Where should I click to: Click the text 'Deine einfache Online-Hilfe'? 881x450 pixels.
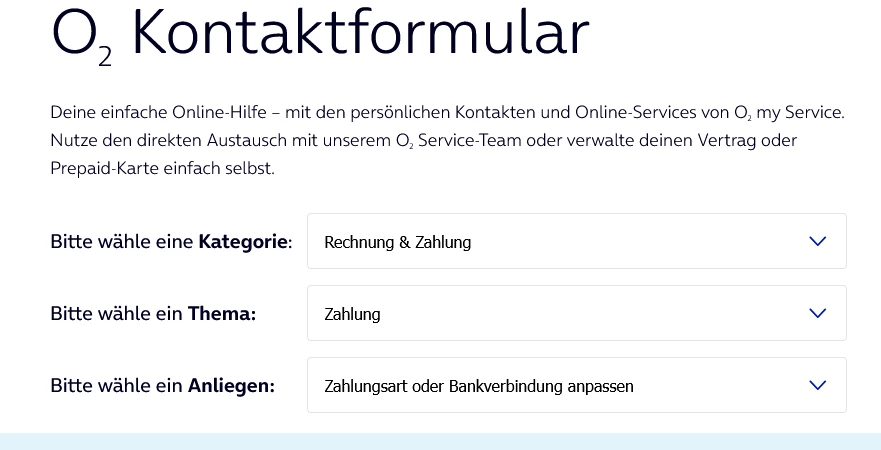coord(158,112)
